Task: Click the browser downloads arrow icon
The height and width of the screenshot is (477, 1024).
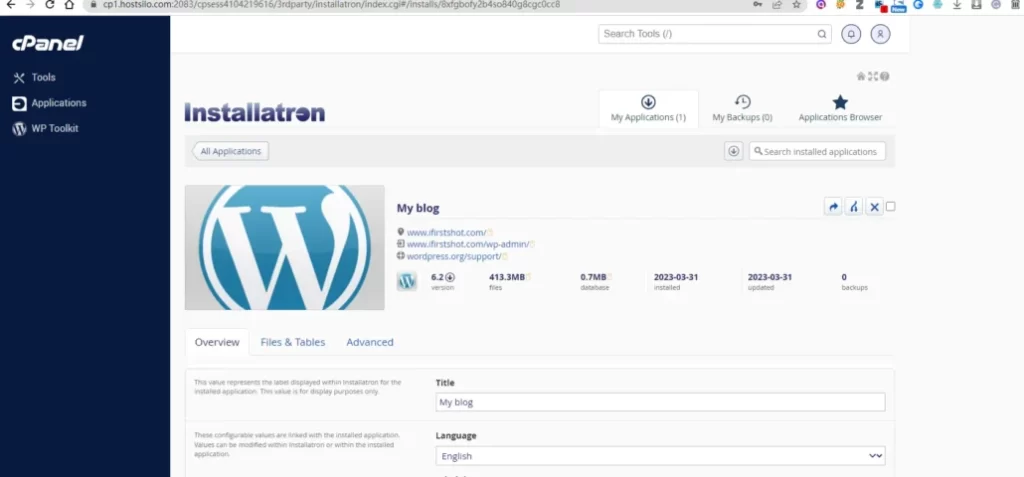Action: click(x=957, y=5)
